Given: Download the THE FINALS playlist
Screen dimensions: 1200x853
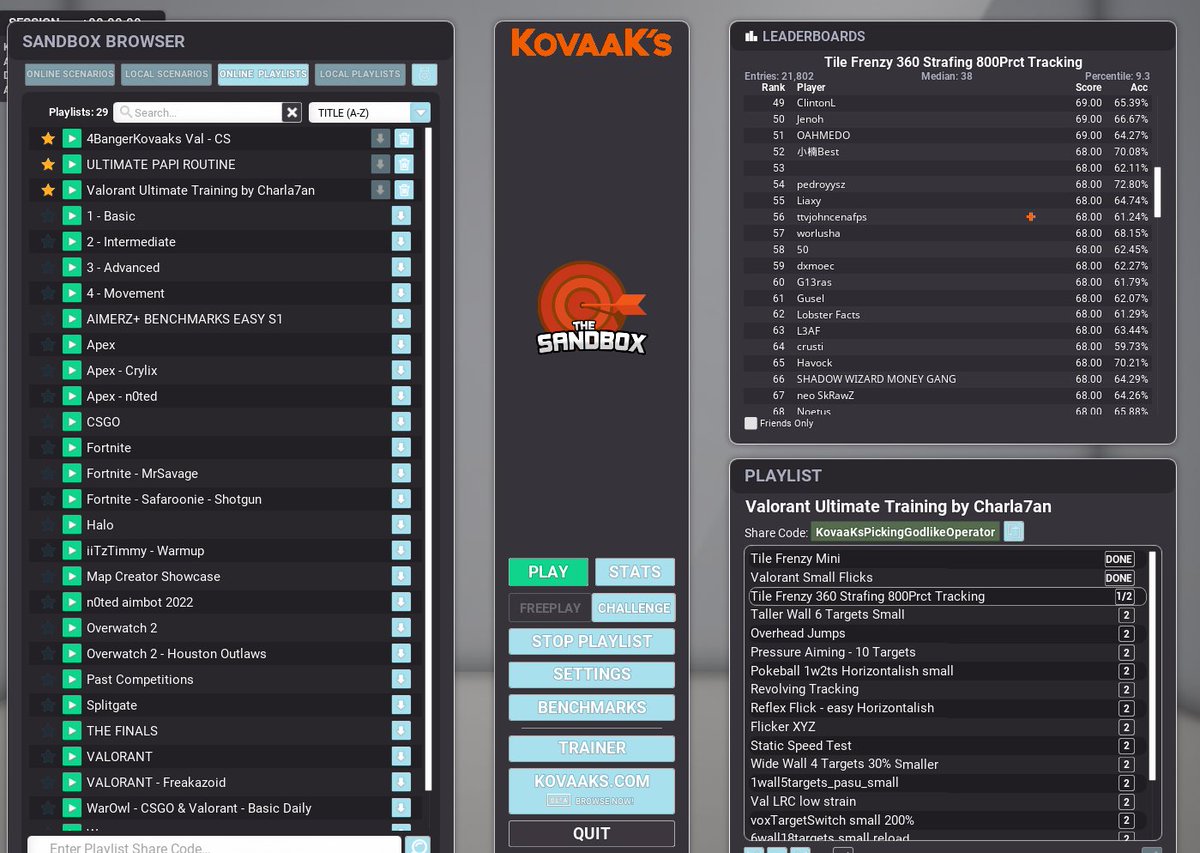Looking at the screenshot, I should coord(401,731).
